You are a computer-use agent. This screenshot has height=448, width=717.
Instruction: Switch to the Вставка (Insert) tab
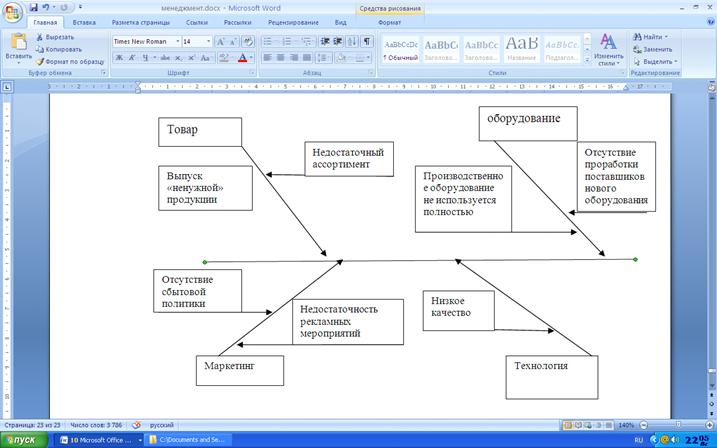pyautogui.click(x=85, y=20)
